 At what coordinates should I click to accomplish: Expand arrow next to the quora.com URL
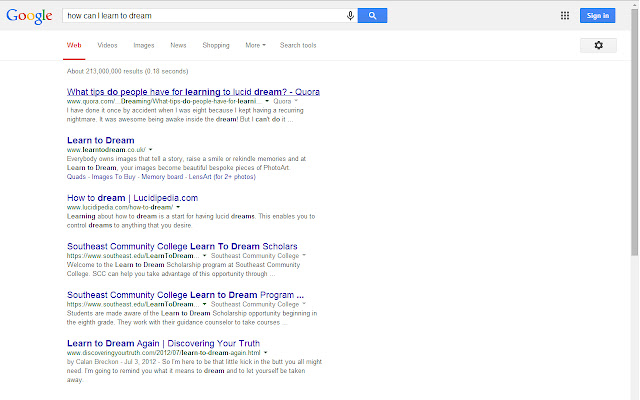pyautogui.click(x=267, y=101)
